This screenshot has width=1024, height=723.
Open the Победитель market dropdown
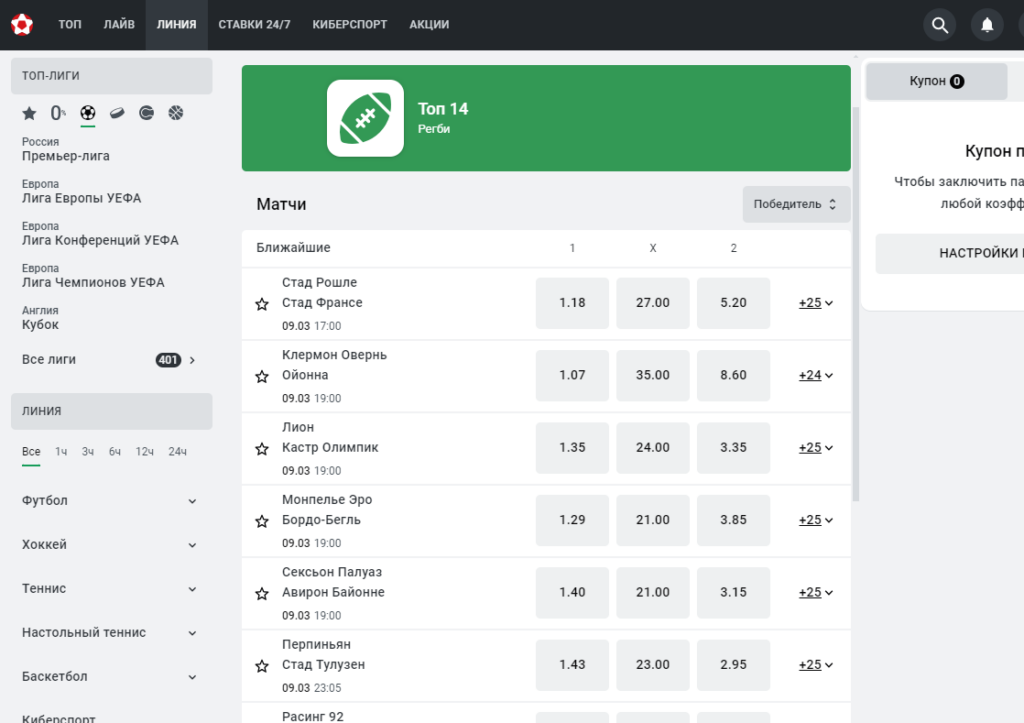(796, 204)
